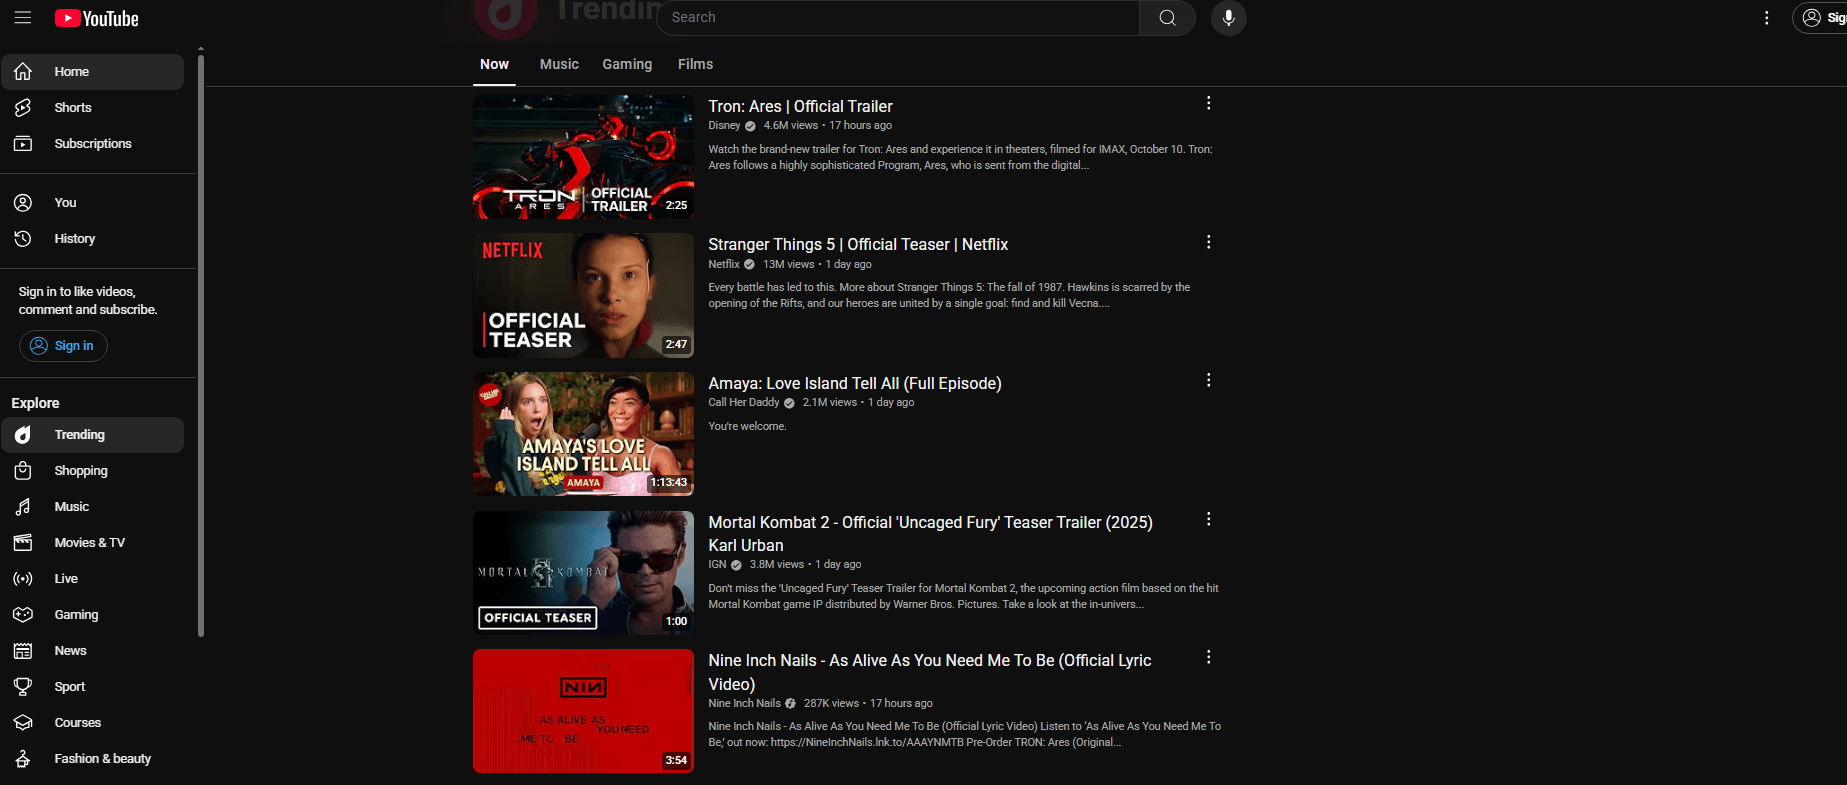
Task: Switch to the Music trending tab
Action: coord(559,64)
